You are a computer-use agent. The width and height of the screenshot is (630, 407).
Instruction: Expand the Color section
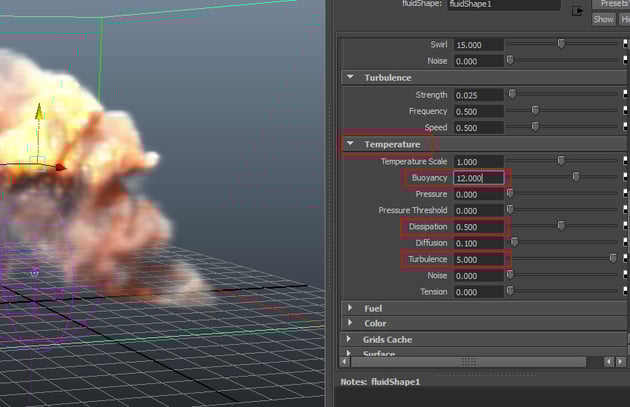coord(350,323)
